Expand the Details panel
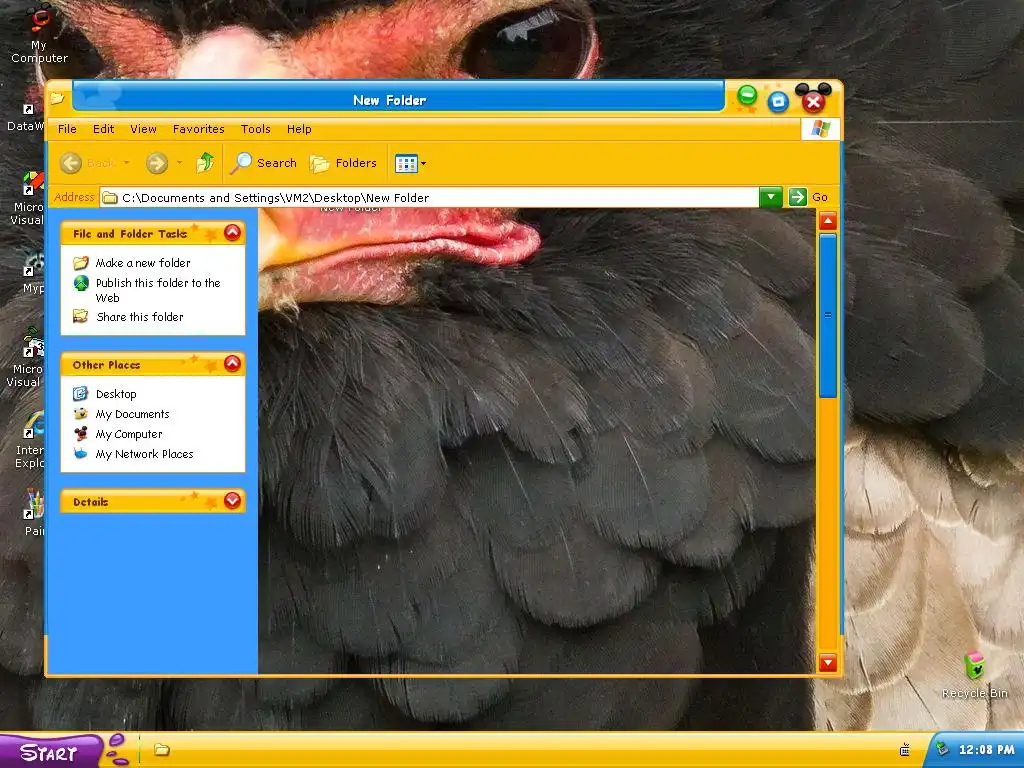The image size is (1024, 768). click(232, 501)
